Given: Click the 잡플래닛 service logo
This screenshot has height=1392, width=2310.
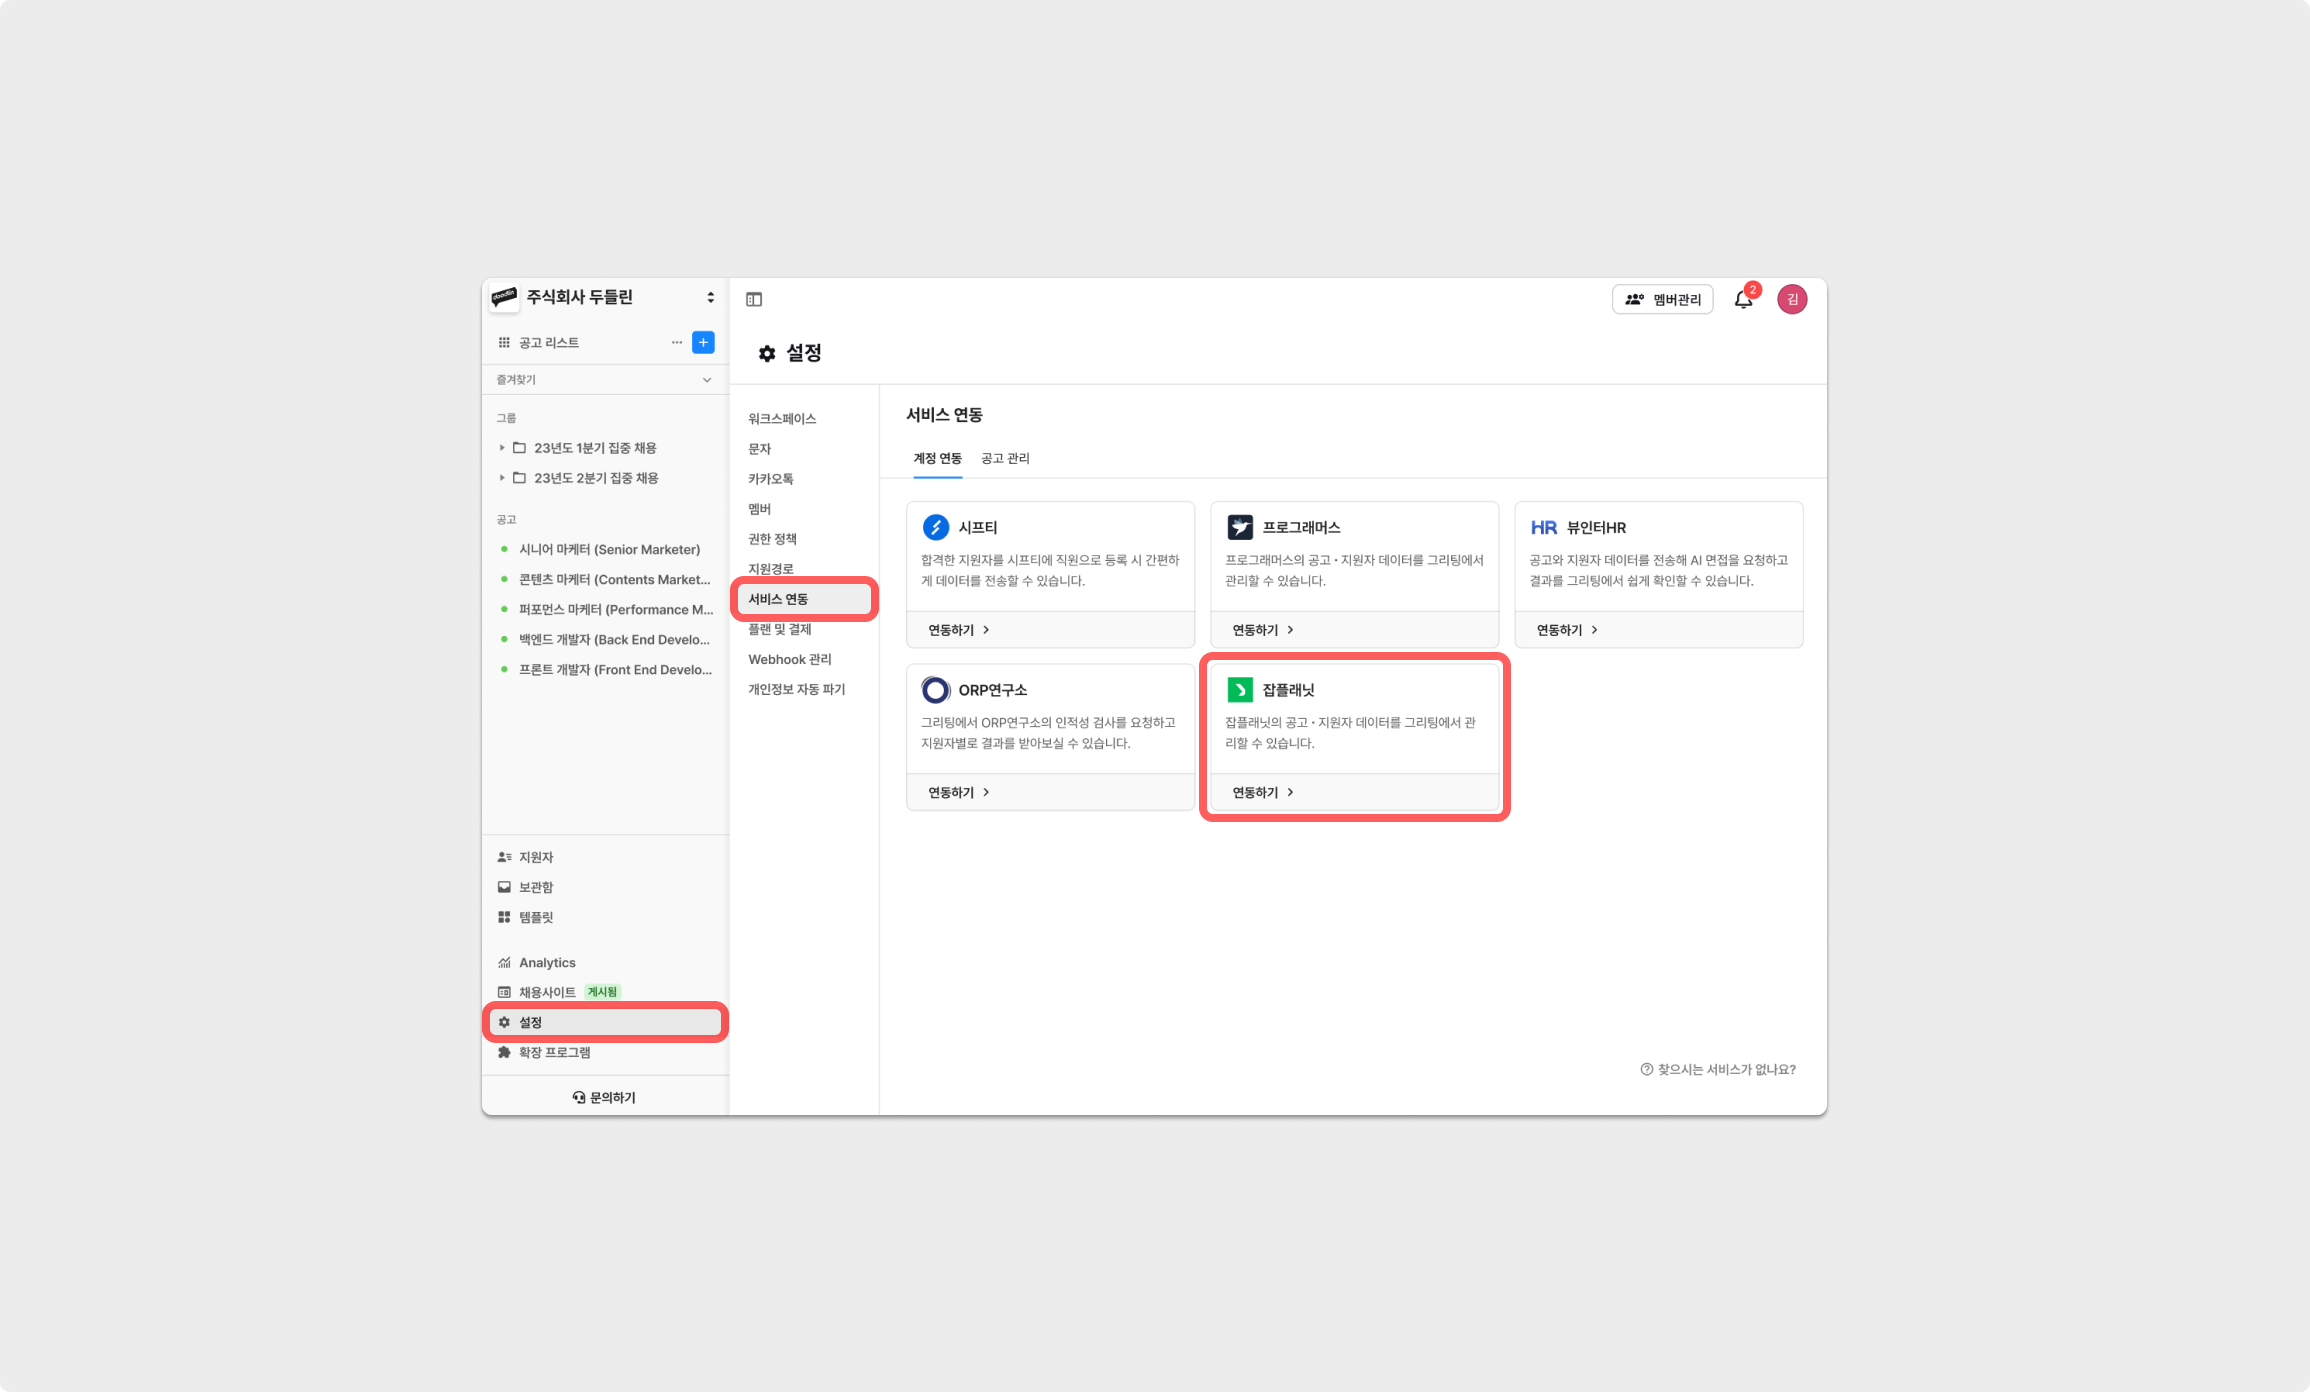Looking at the screenshot, I should point(1240,689).
